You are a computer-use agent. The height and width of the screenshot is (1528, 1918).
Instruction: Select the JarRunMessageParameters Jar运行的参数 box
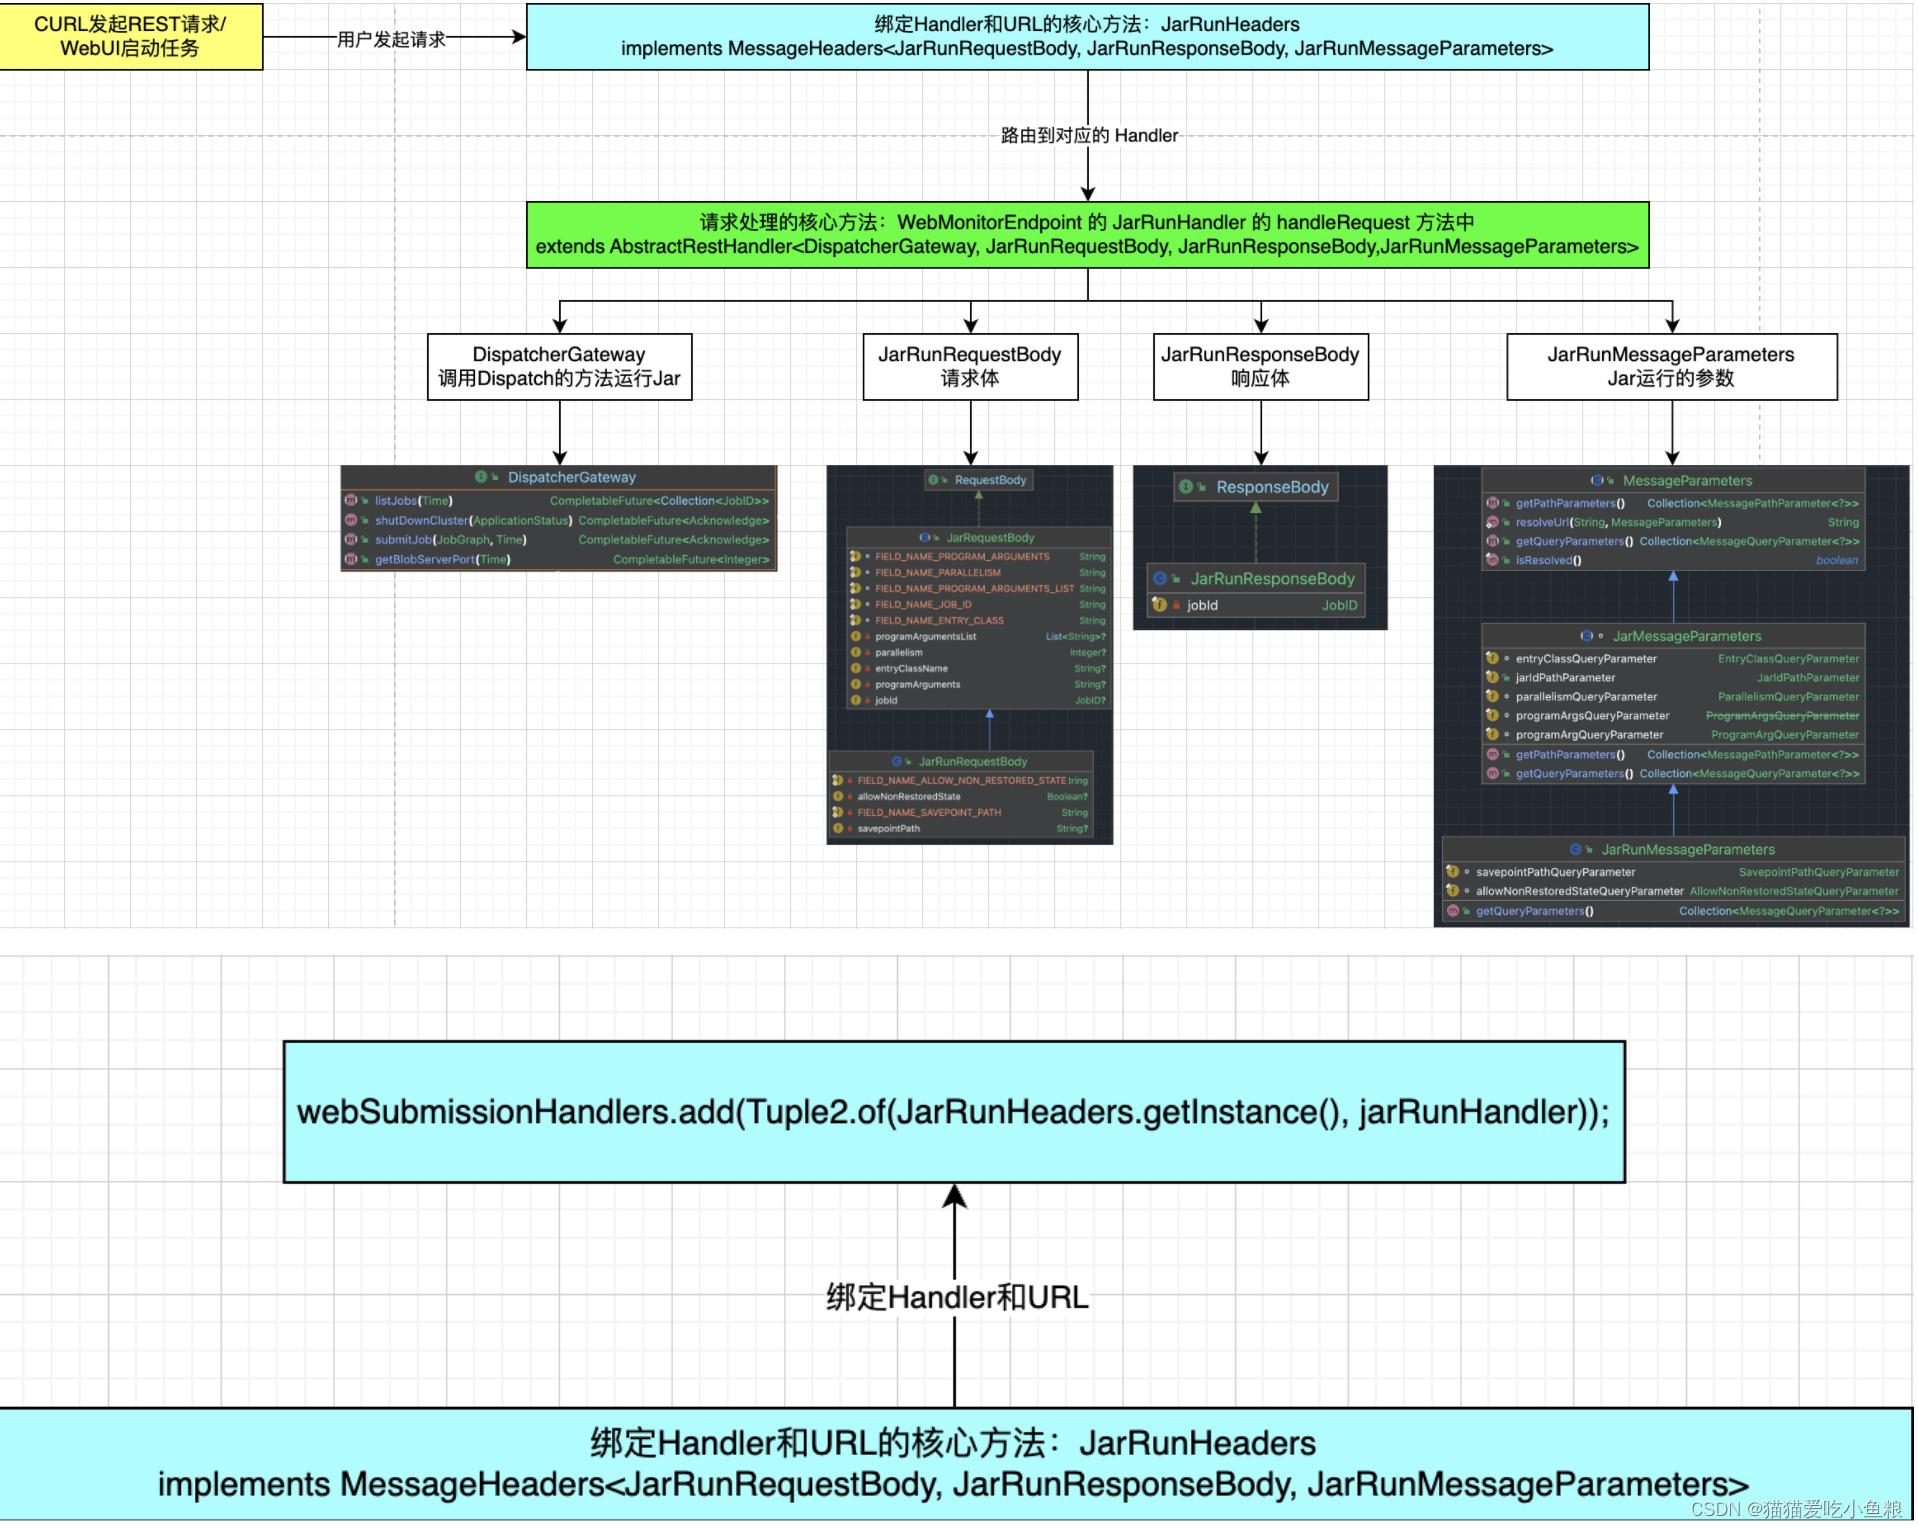point(1671,367)
